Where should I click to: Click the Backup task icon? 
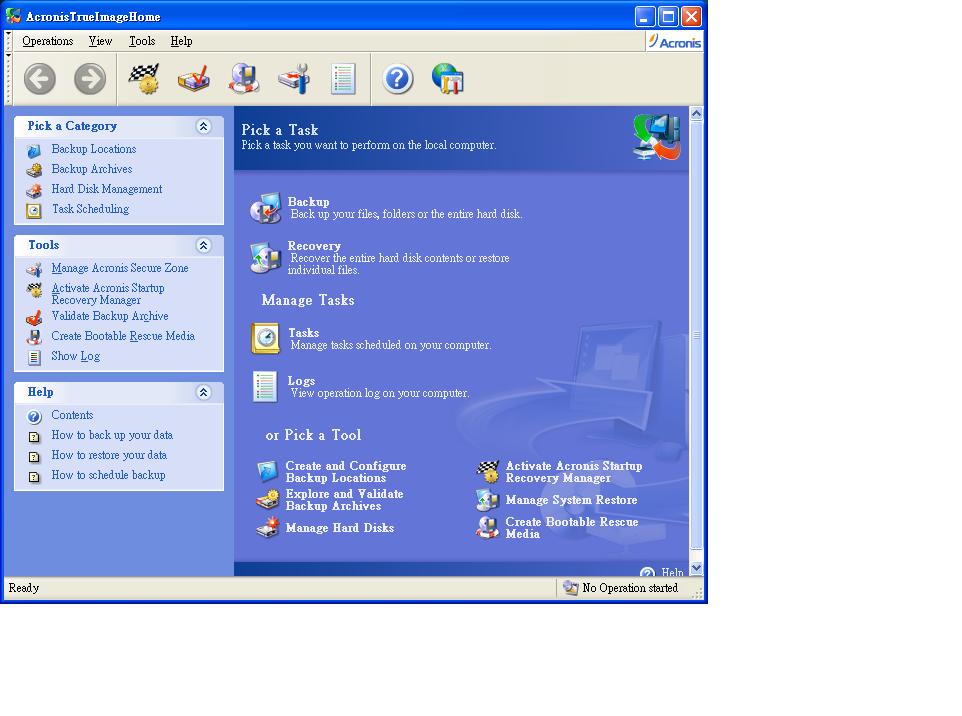266,207
